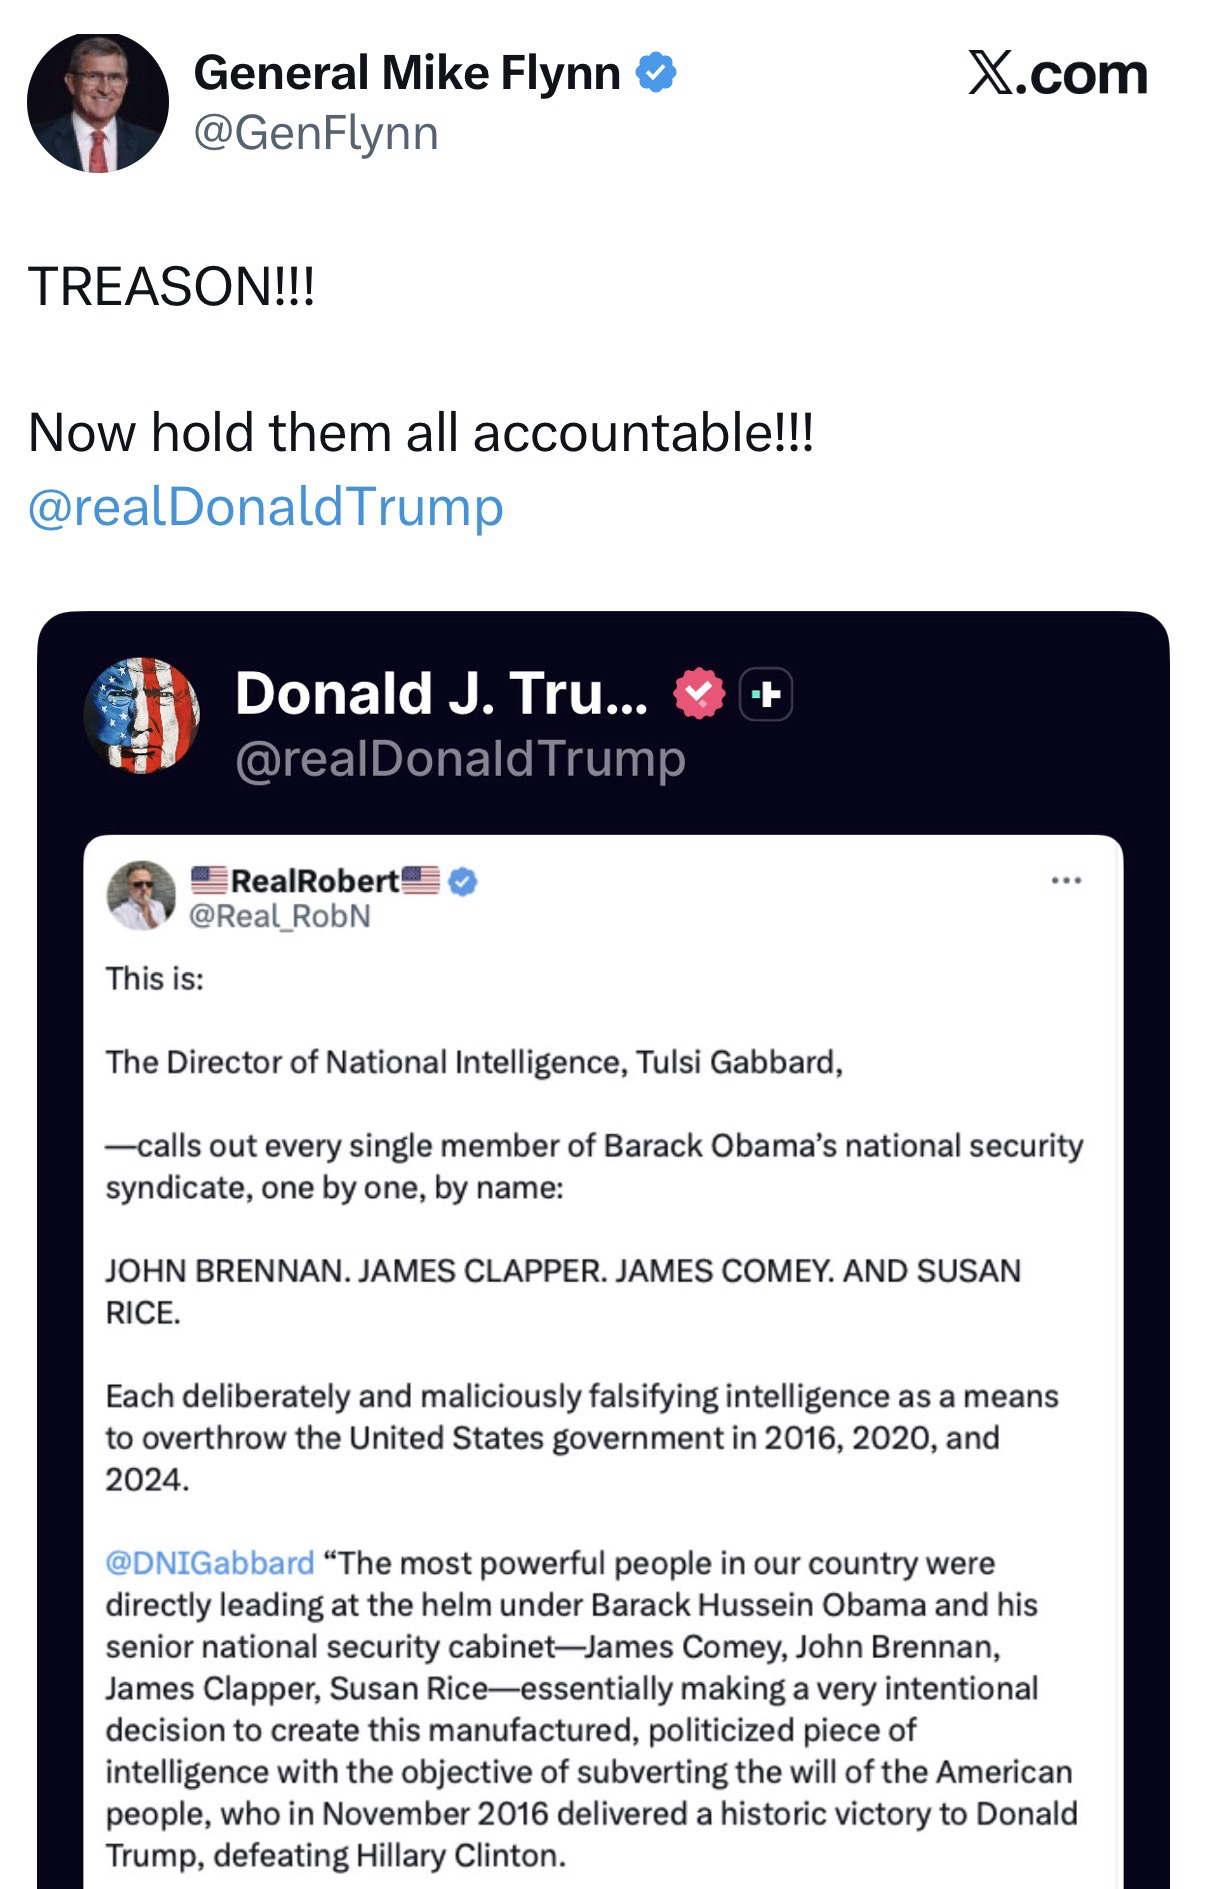Click the General Mike Flynn display name
The width and height of the screenshot is (1206, 1889).
tap(407, 73)
